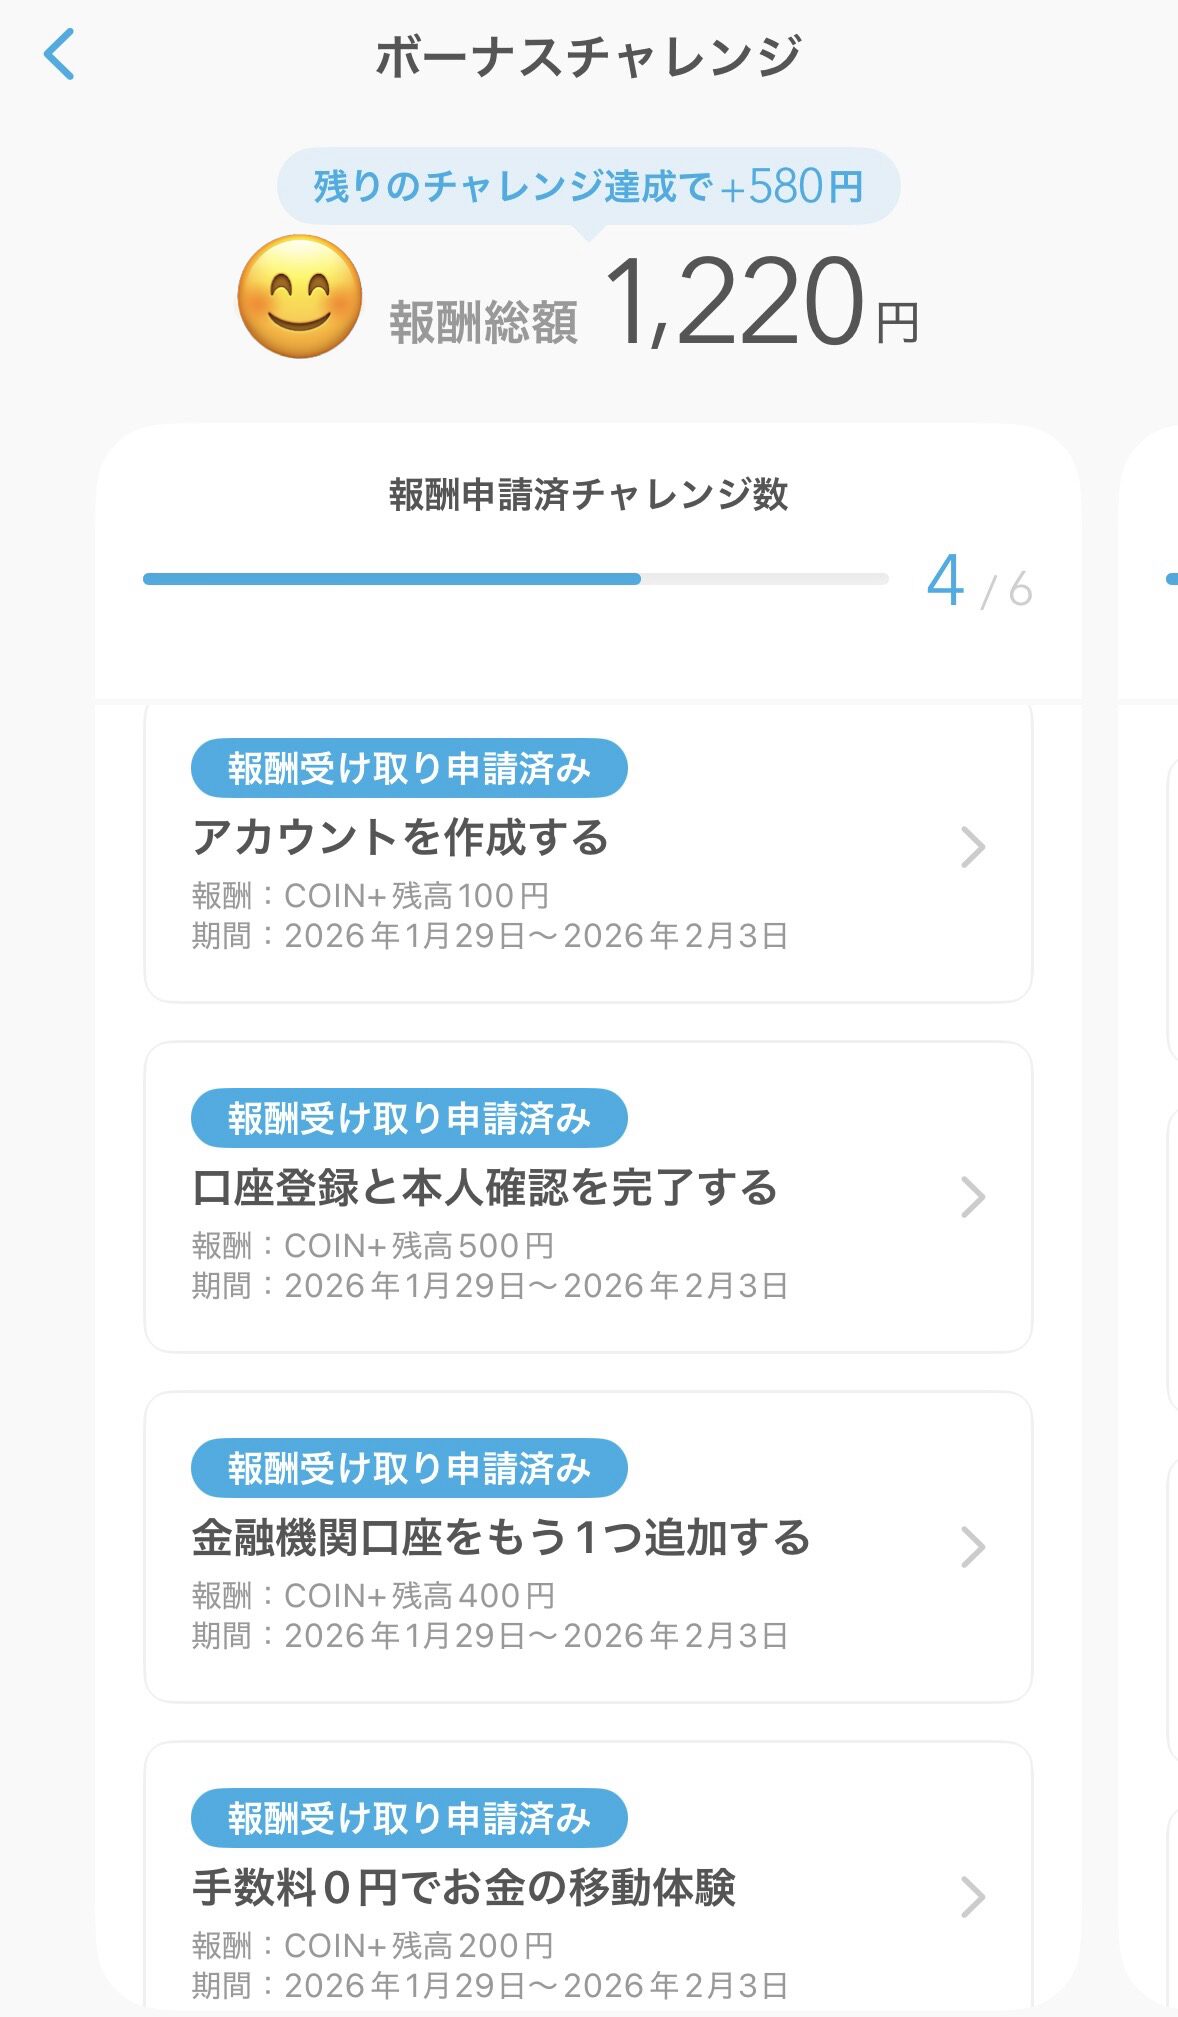
Task: Select the 報酬受け取り申請済み badge above 金融機関口座
Action: (409, 1469)
